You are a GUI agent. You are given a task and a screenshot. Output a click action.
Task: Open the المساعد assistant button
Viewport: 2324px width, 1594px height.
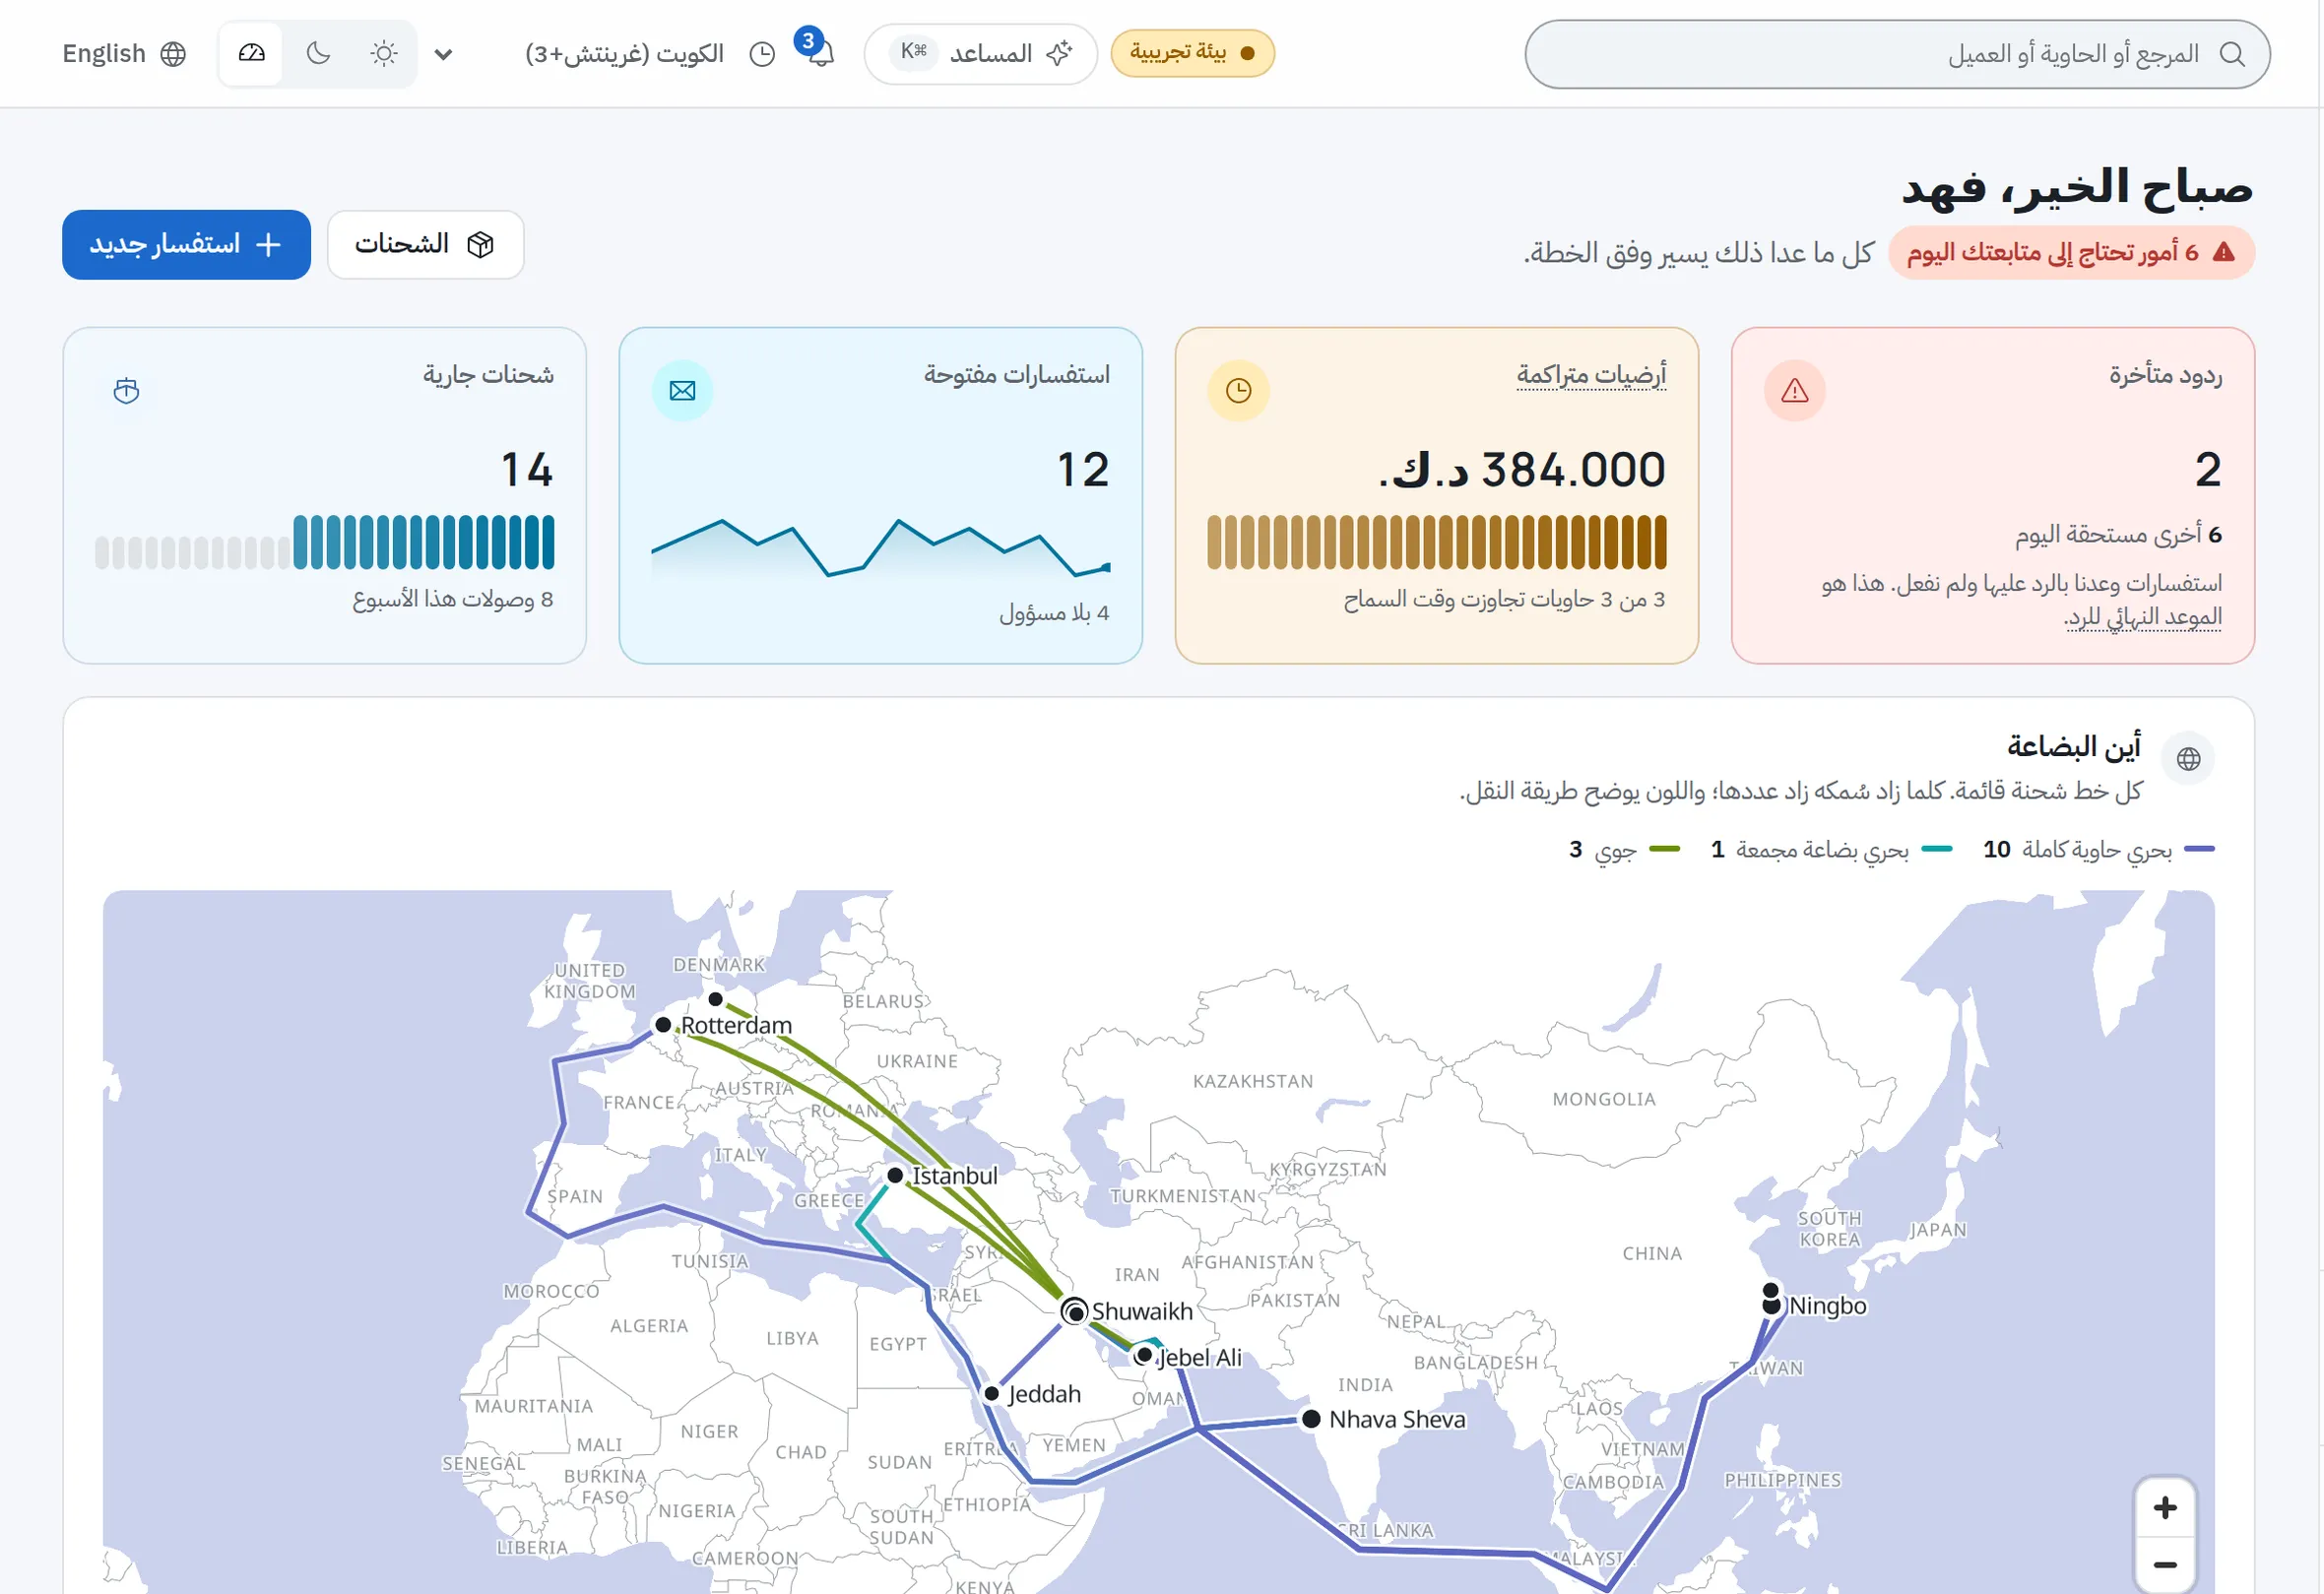click(x=980, y=53)
